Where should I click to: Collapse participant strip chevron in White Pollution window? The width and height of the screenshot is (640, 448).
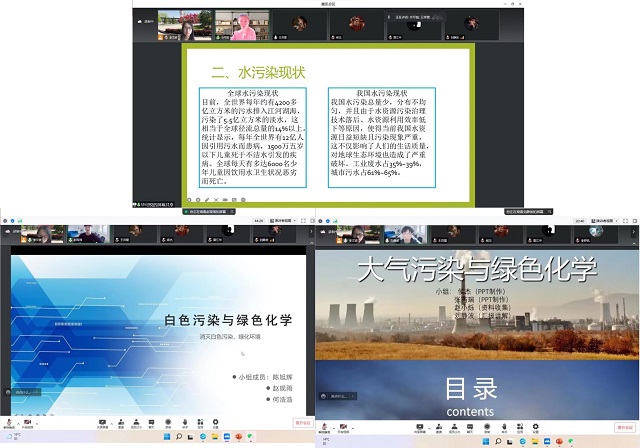coord(312,243)
